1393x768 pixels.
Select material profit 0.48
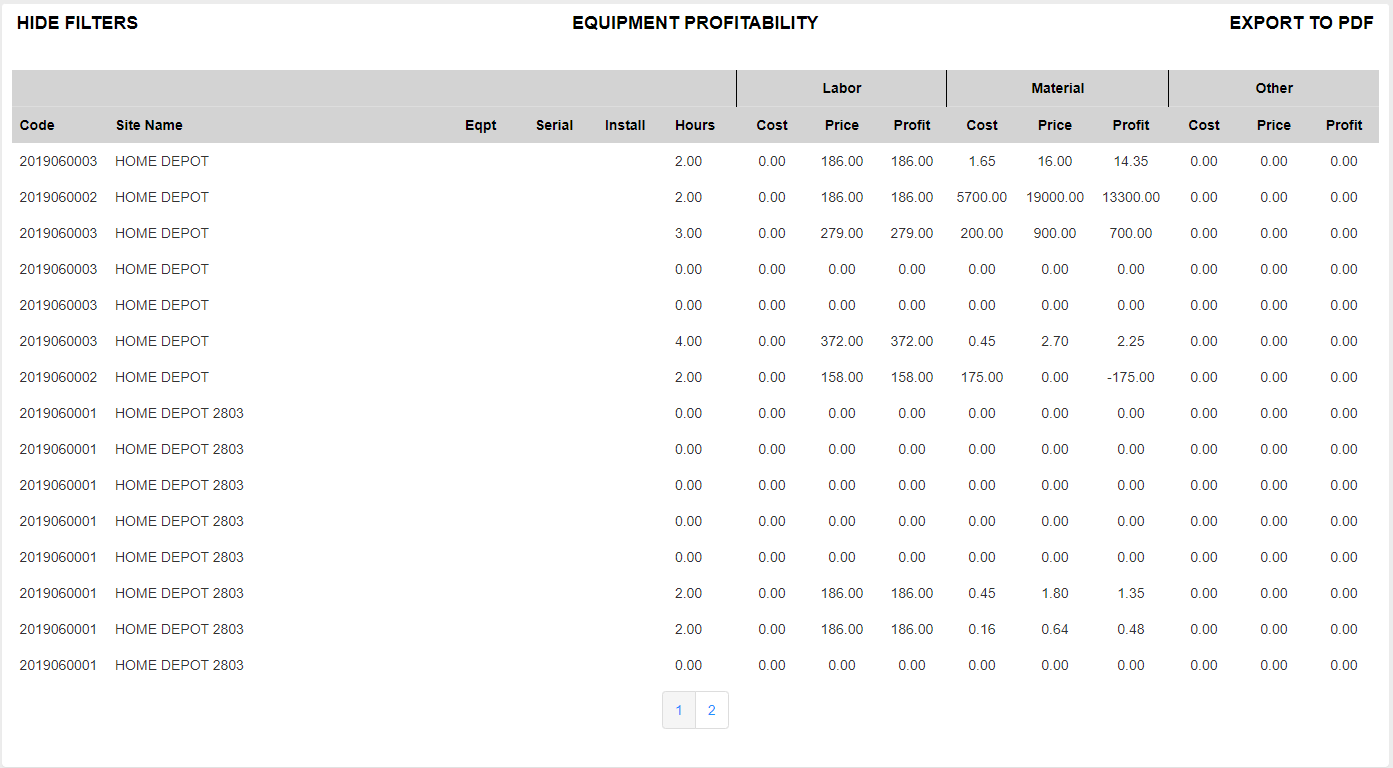click(x=1131, y=629)
